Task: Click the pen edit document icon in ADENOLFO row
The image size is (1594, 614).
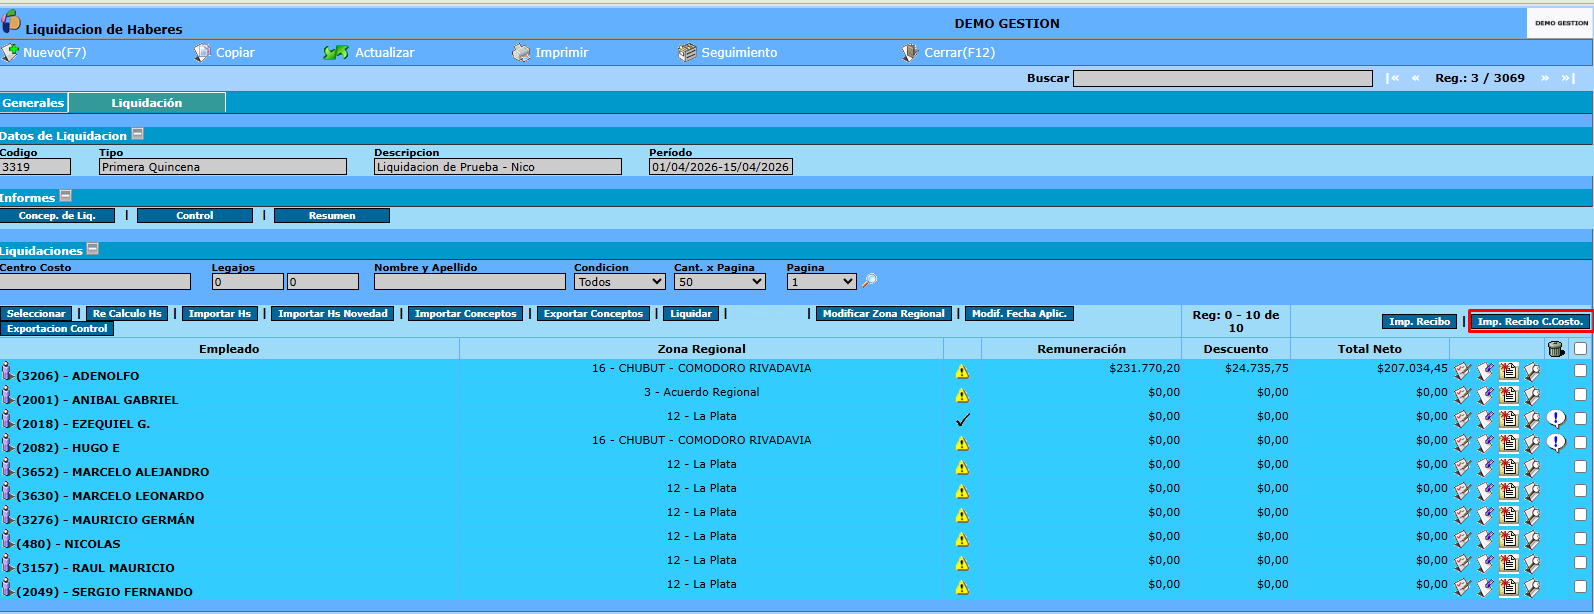Action: 1485,371
